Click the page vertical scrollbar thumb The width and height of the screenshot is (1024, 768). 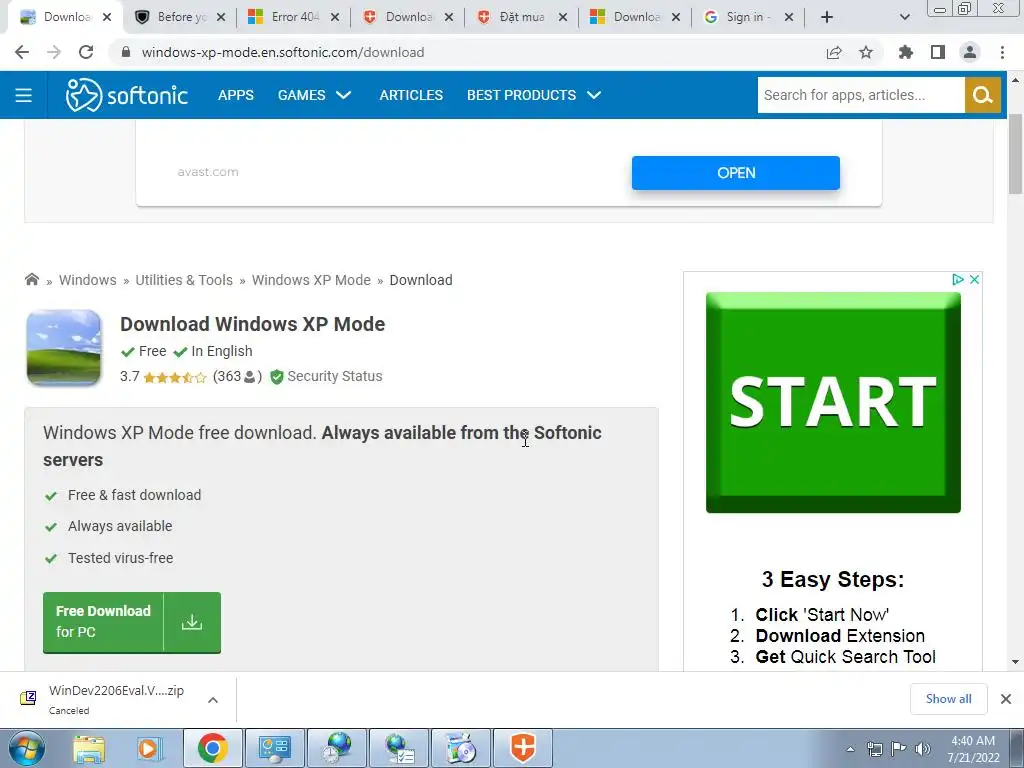tap(1015, 154)
